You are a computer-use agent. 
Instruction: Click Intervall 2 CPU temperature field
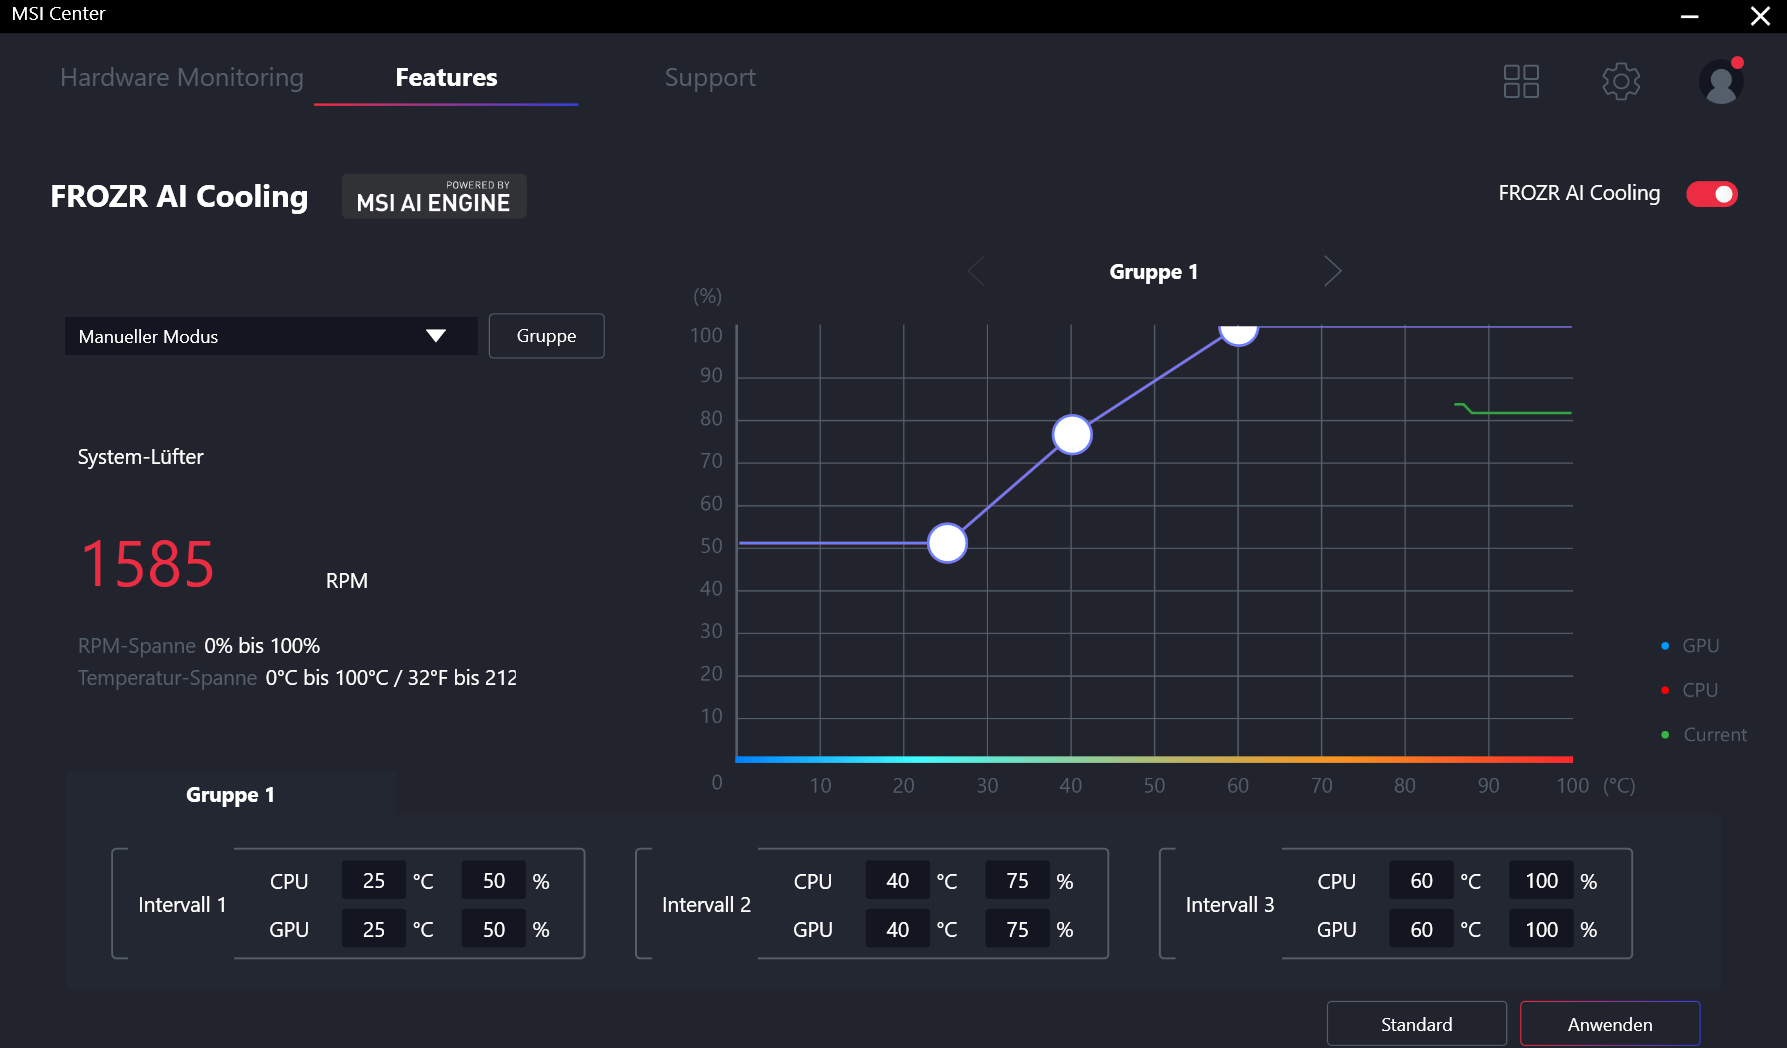click(x=898, y=881)
